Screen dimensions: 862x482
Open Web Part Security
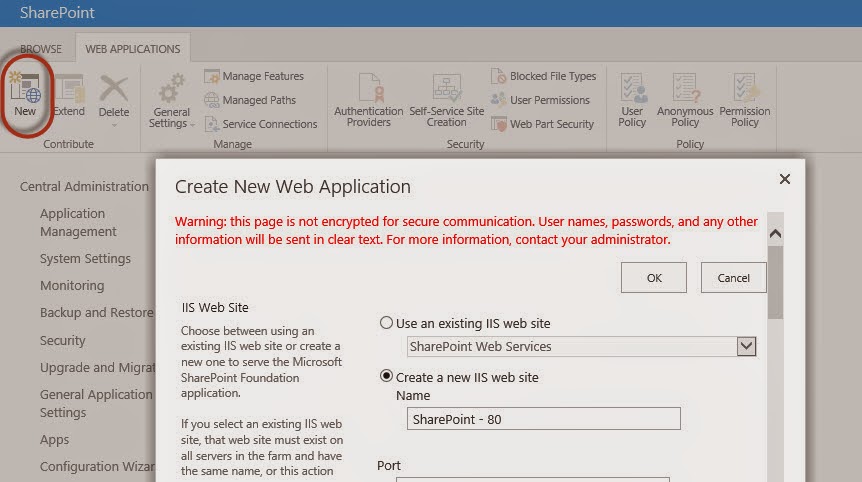542,124
